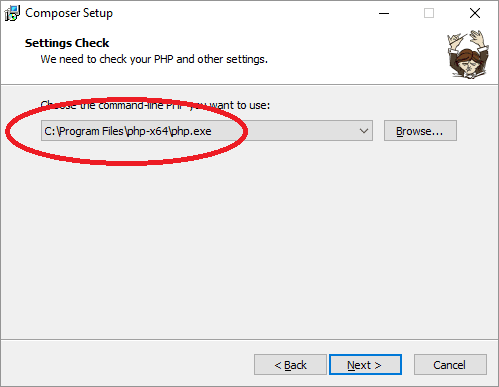Viewport: 499px width, 387px height.
Task: Close the Composer Setup dialog with X
Action: pos(475,13)
